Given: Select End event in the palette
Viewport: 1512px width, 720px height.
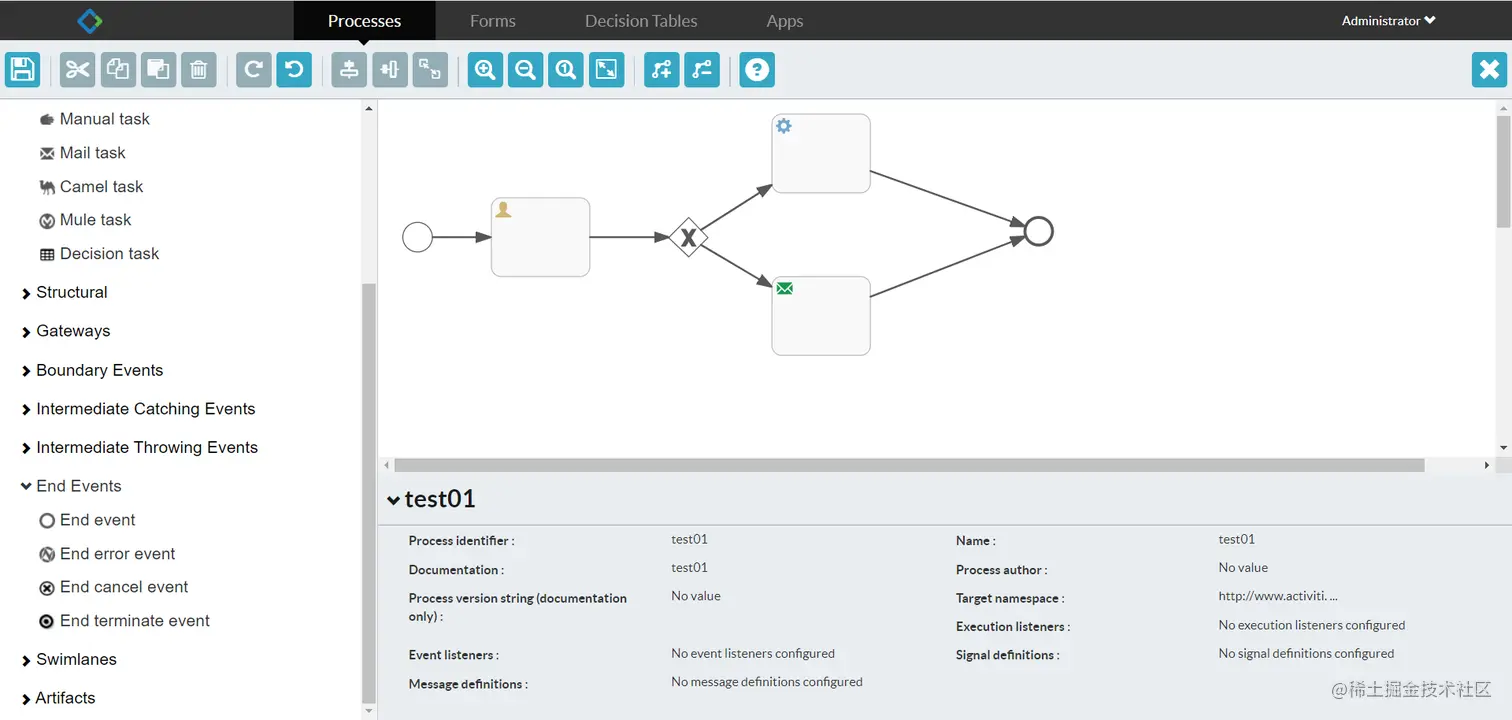Looking at the screenshot, I should click(x=87, y=520).
